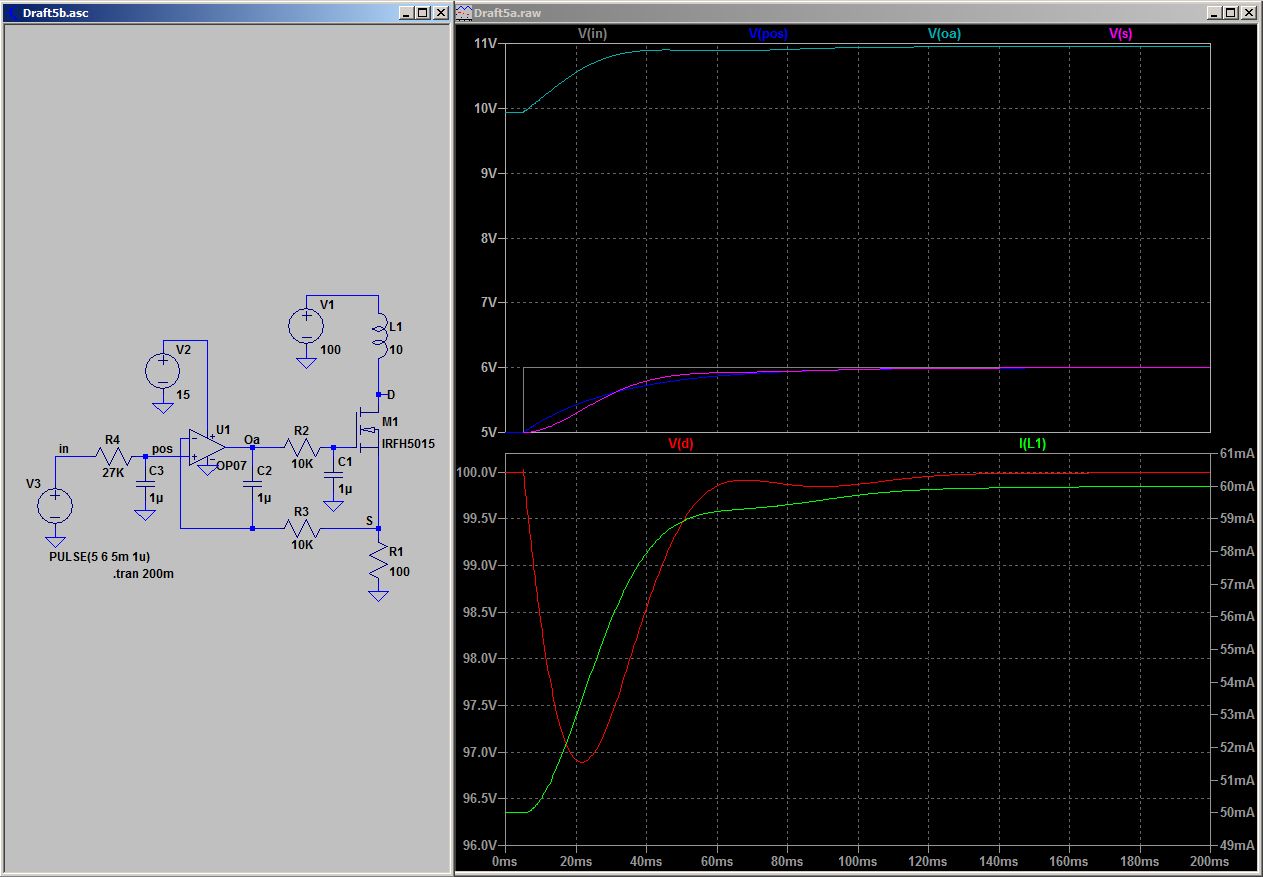This screenshot has width=1263, height=877.
Task: Click the 10K value under R2
Action: coord(303,464)
